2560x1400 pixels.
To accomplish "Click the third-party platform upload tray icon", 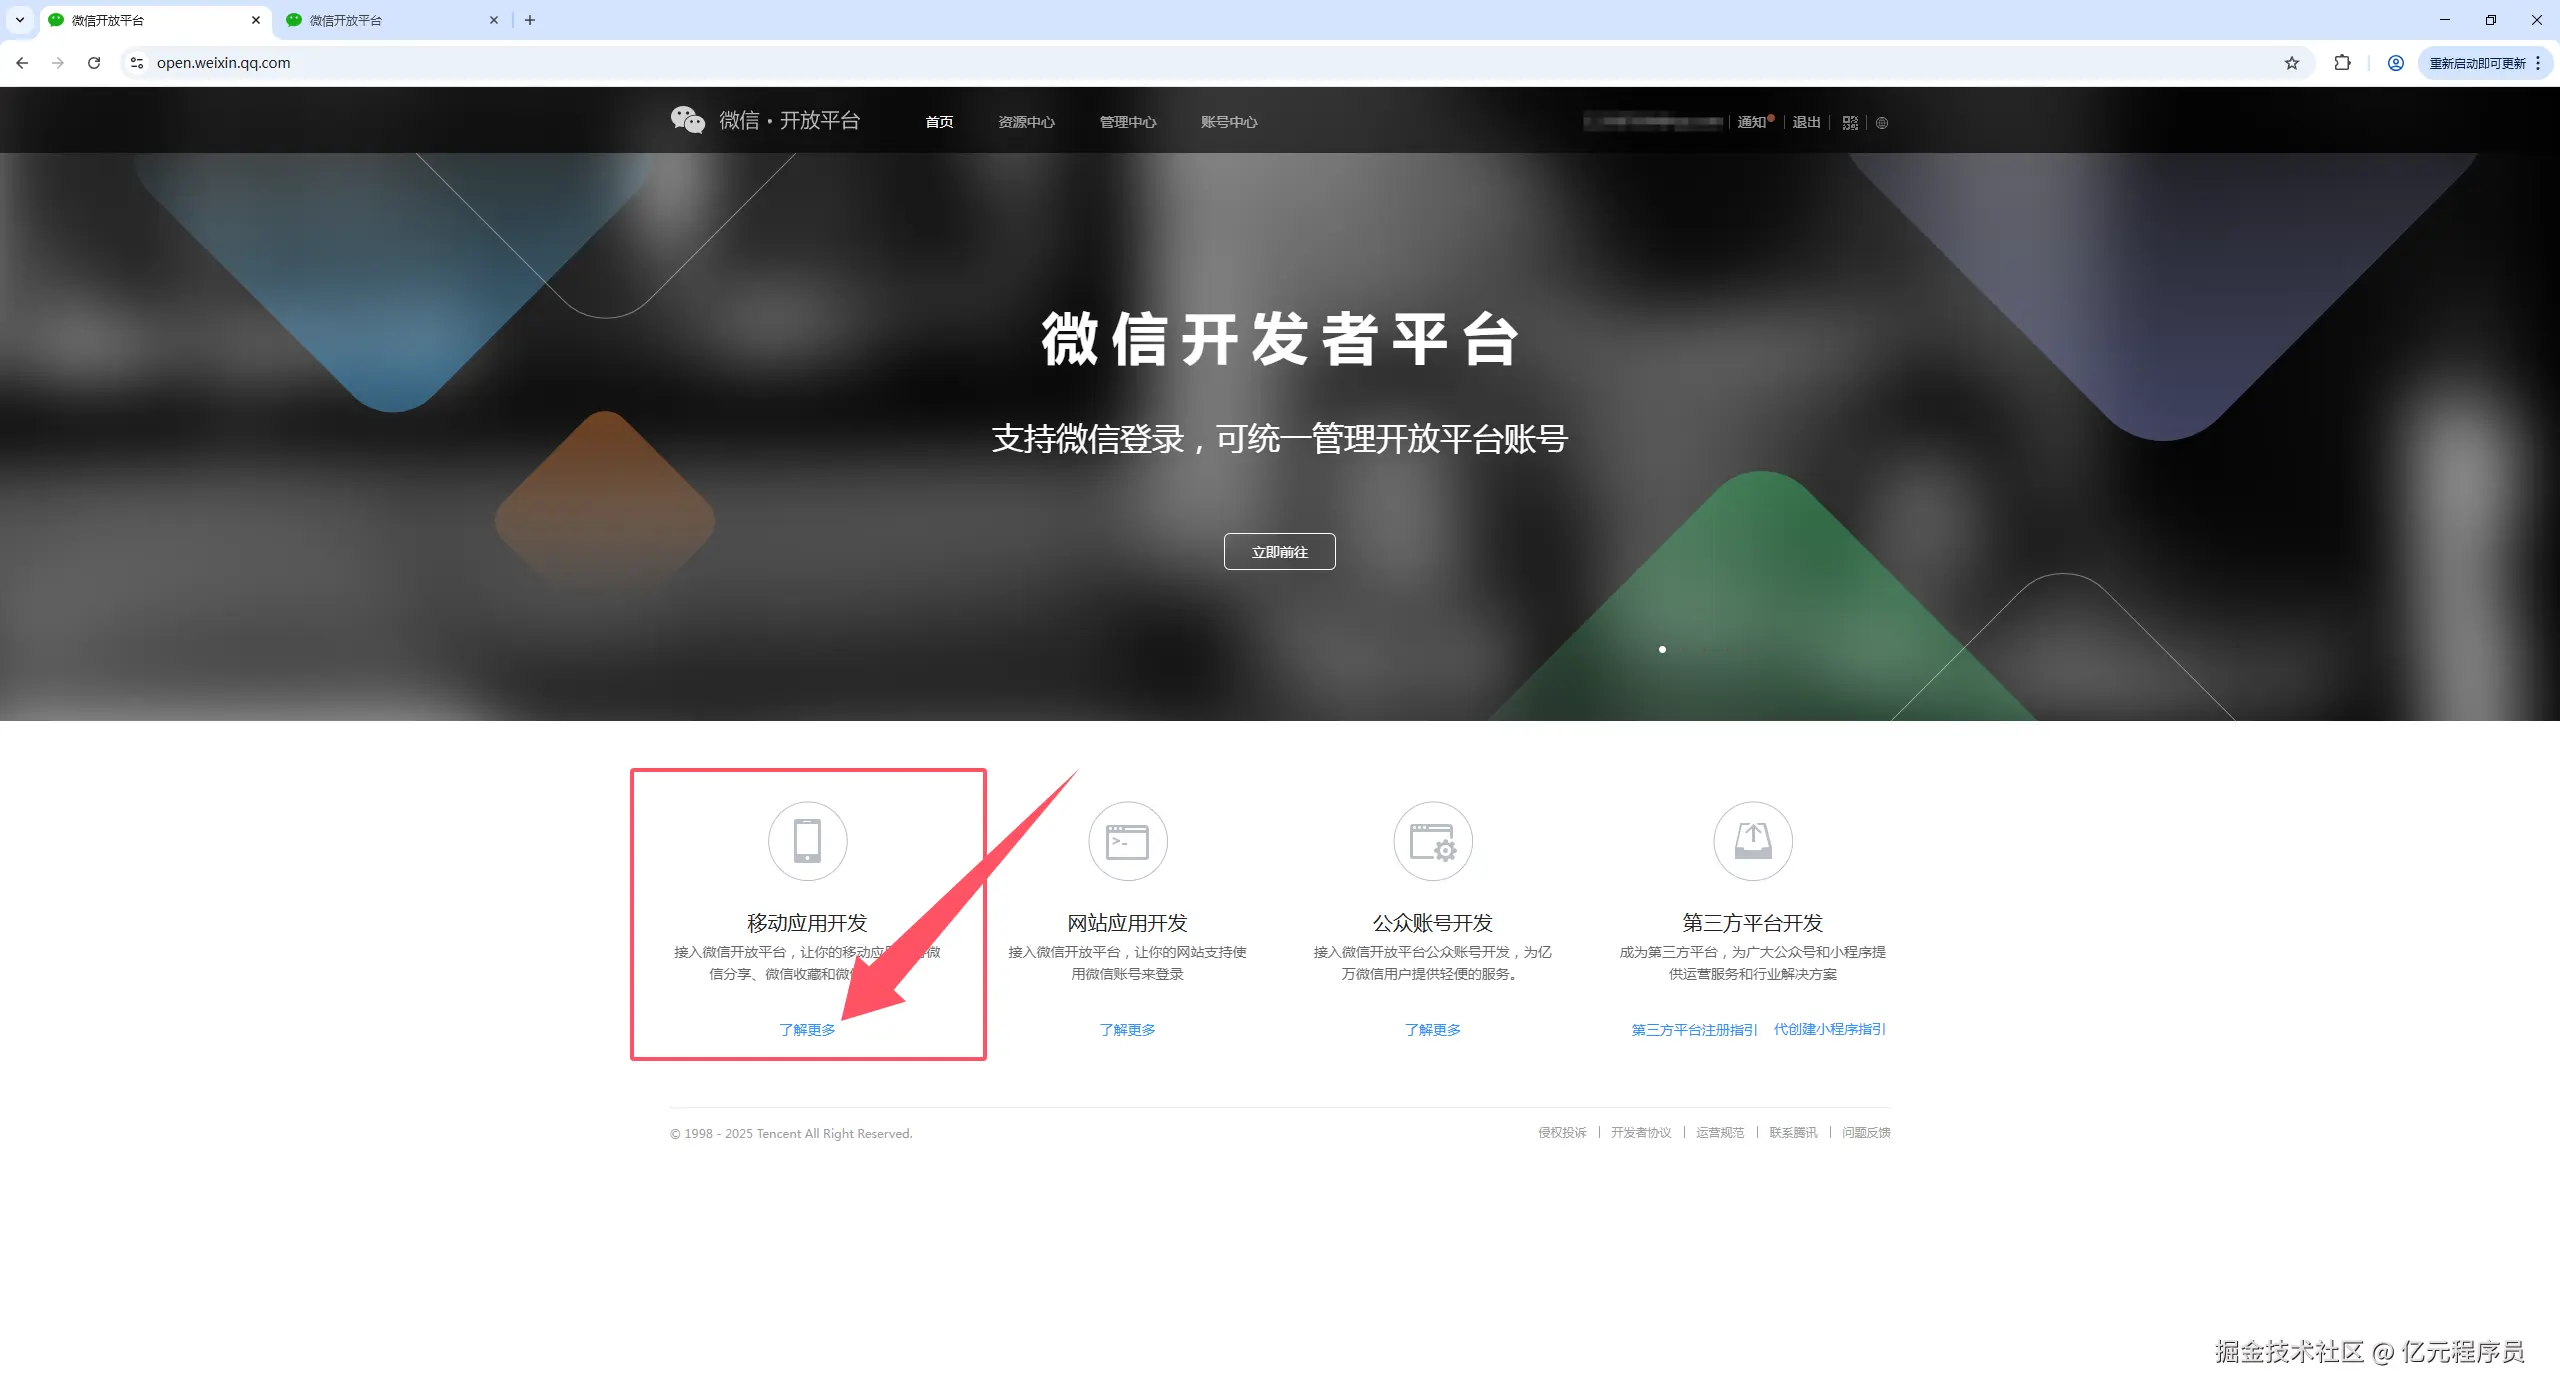I will pyautogui.click(x=1752, y=841).
